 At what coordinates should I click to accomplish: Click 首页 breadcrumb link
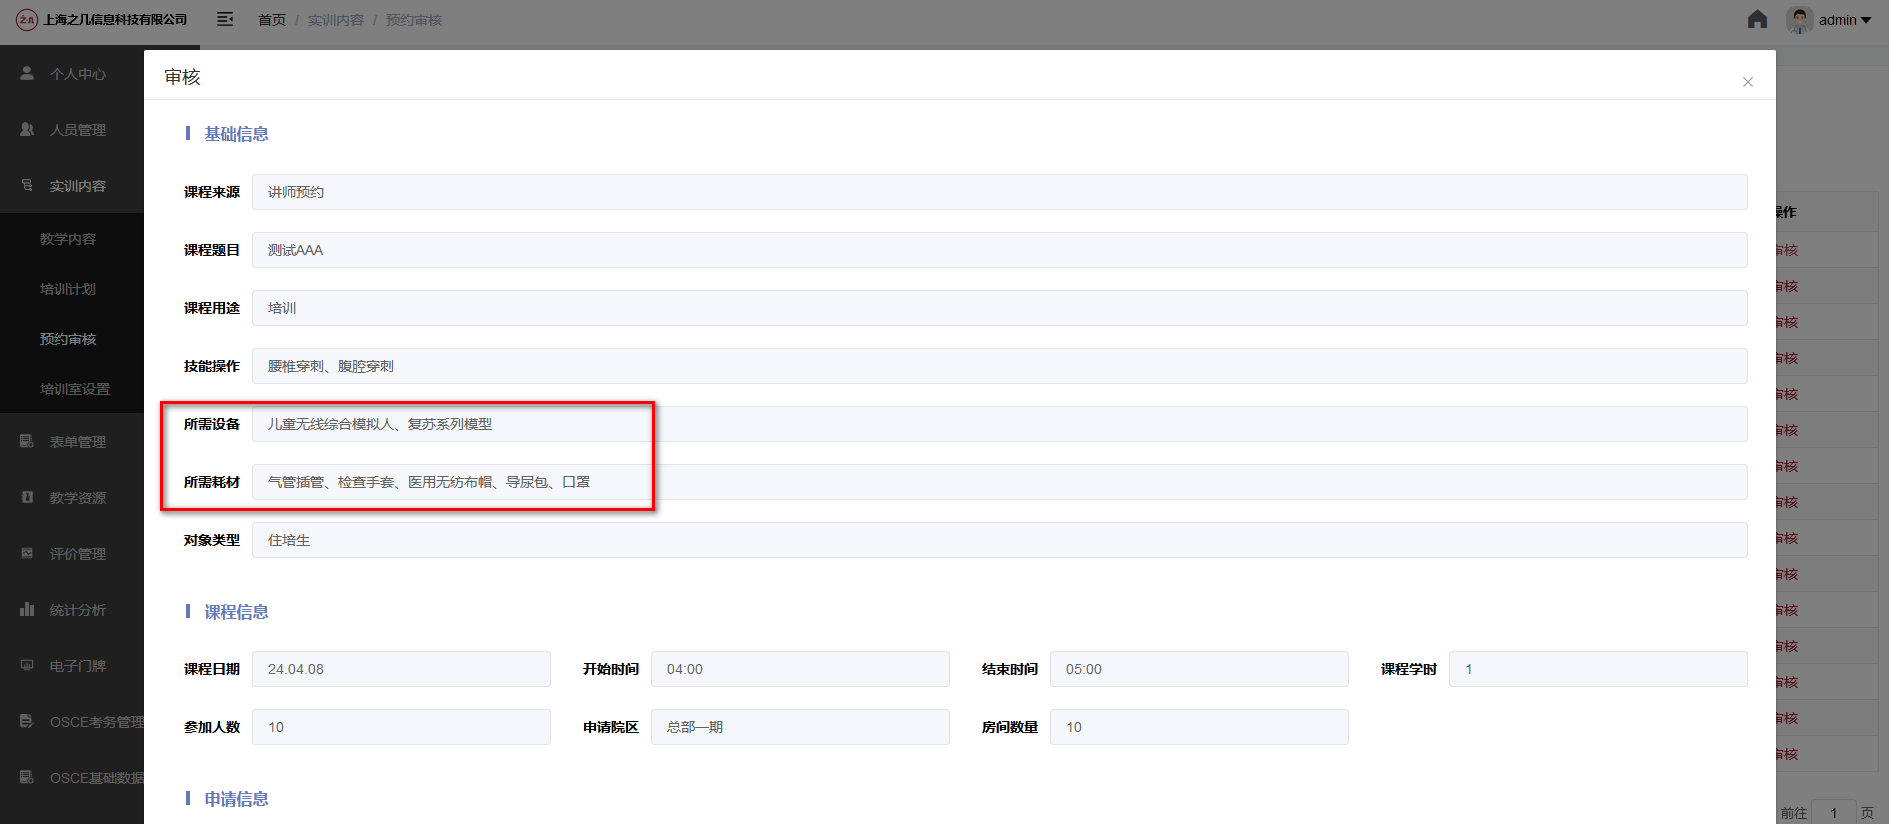click(x=272, y=20)
